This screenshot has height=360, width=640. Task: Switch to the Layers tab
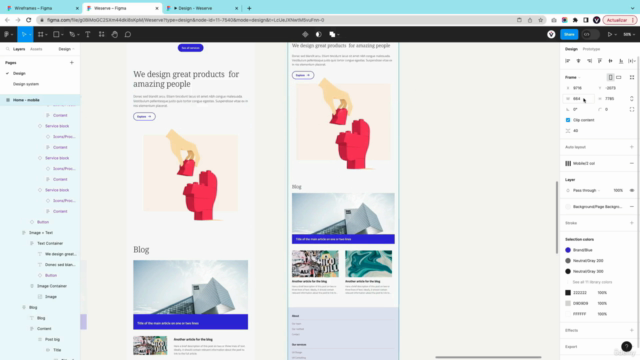coord(19,49)
